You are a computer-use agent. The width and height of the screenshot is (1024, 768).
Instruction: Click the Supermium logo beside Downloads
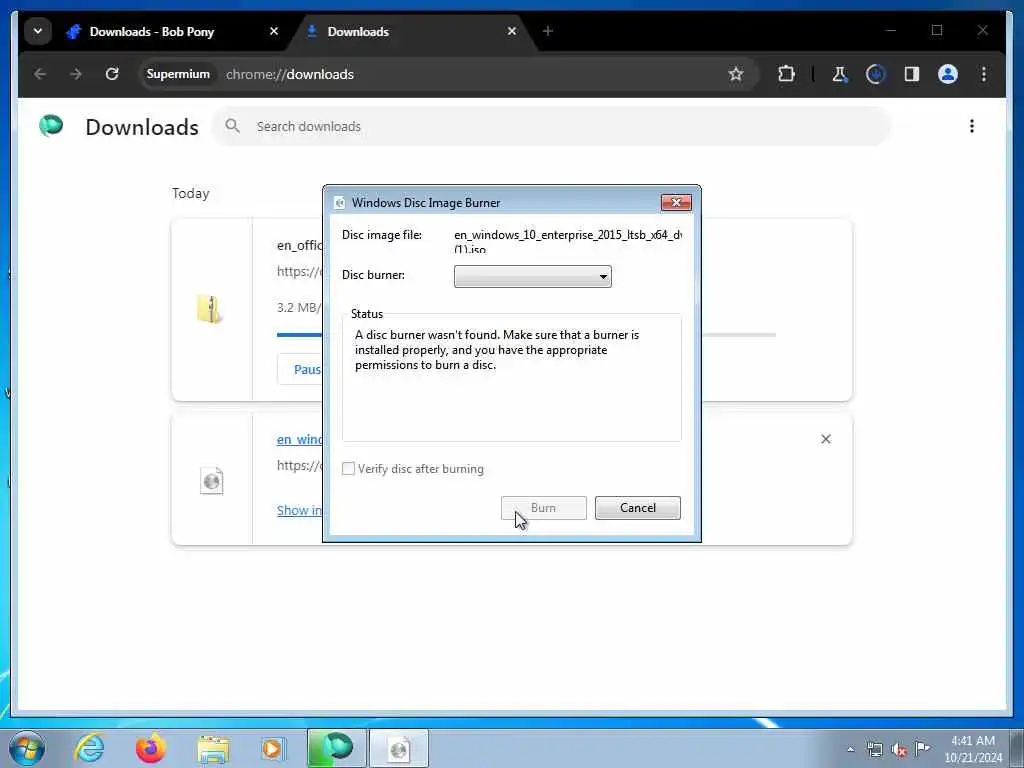pos(51,125)
